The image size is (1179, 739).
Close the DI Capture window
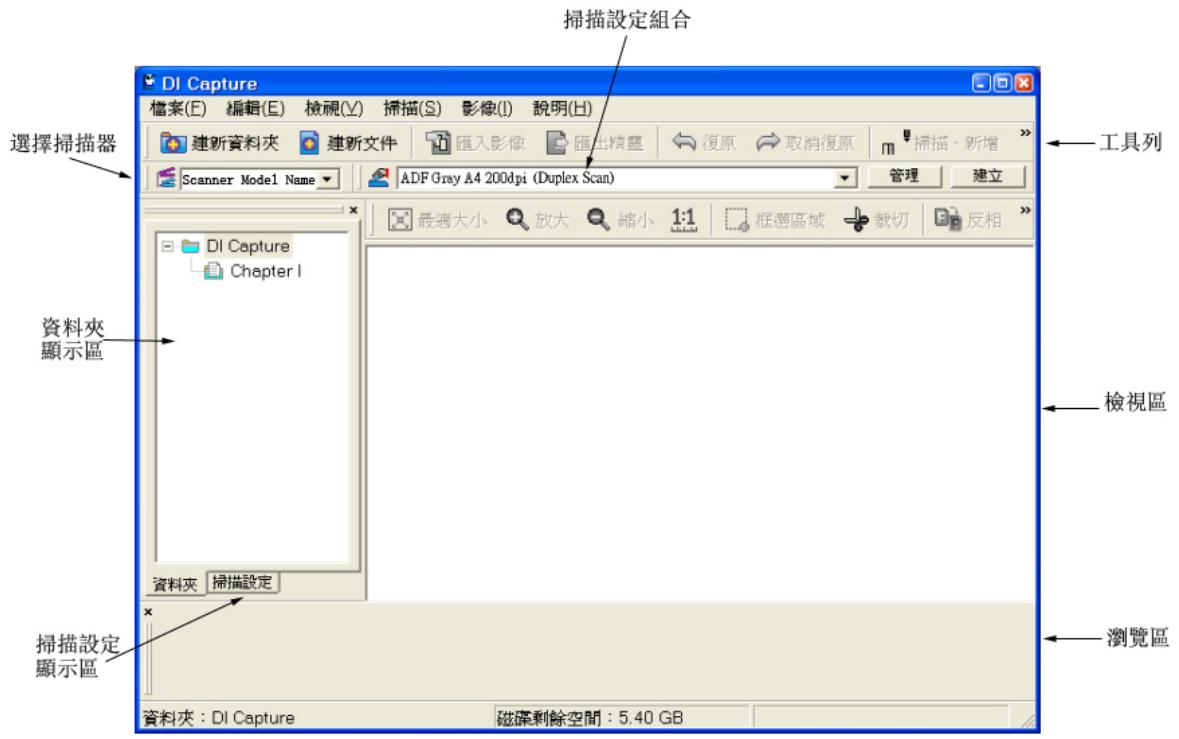(1023, 83)
